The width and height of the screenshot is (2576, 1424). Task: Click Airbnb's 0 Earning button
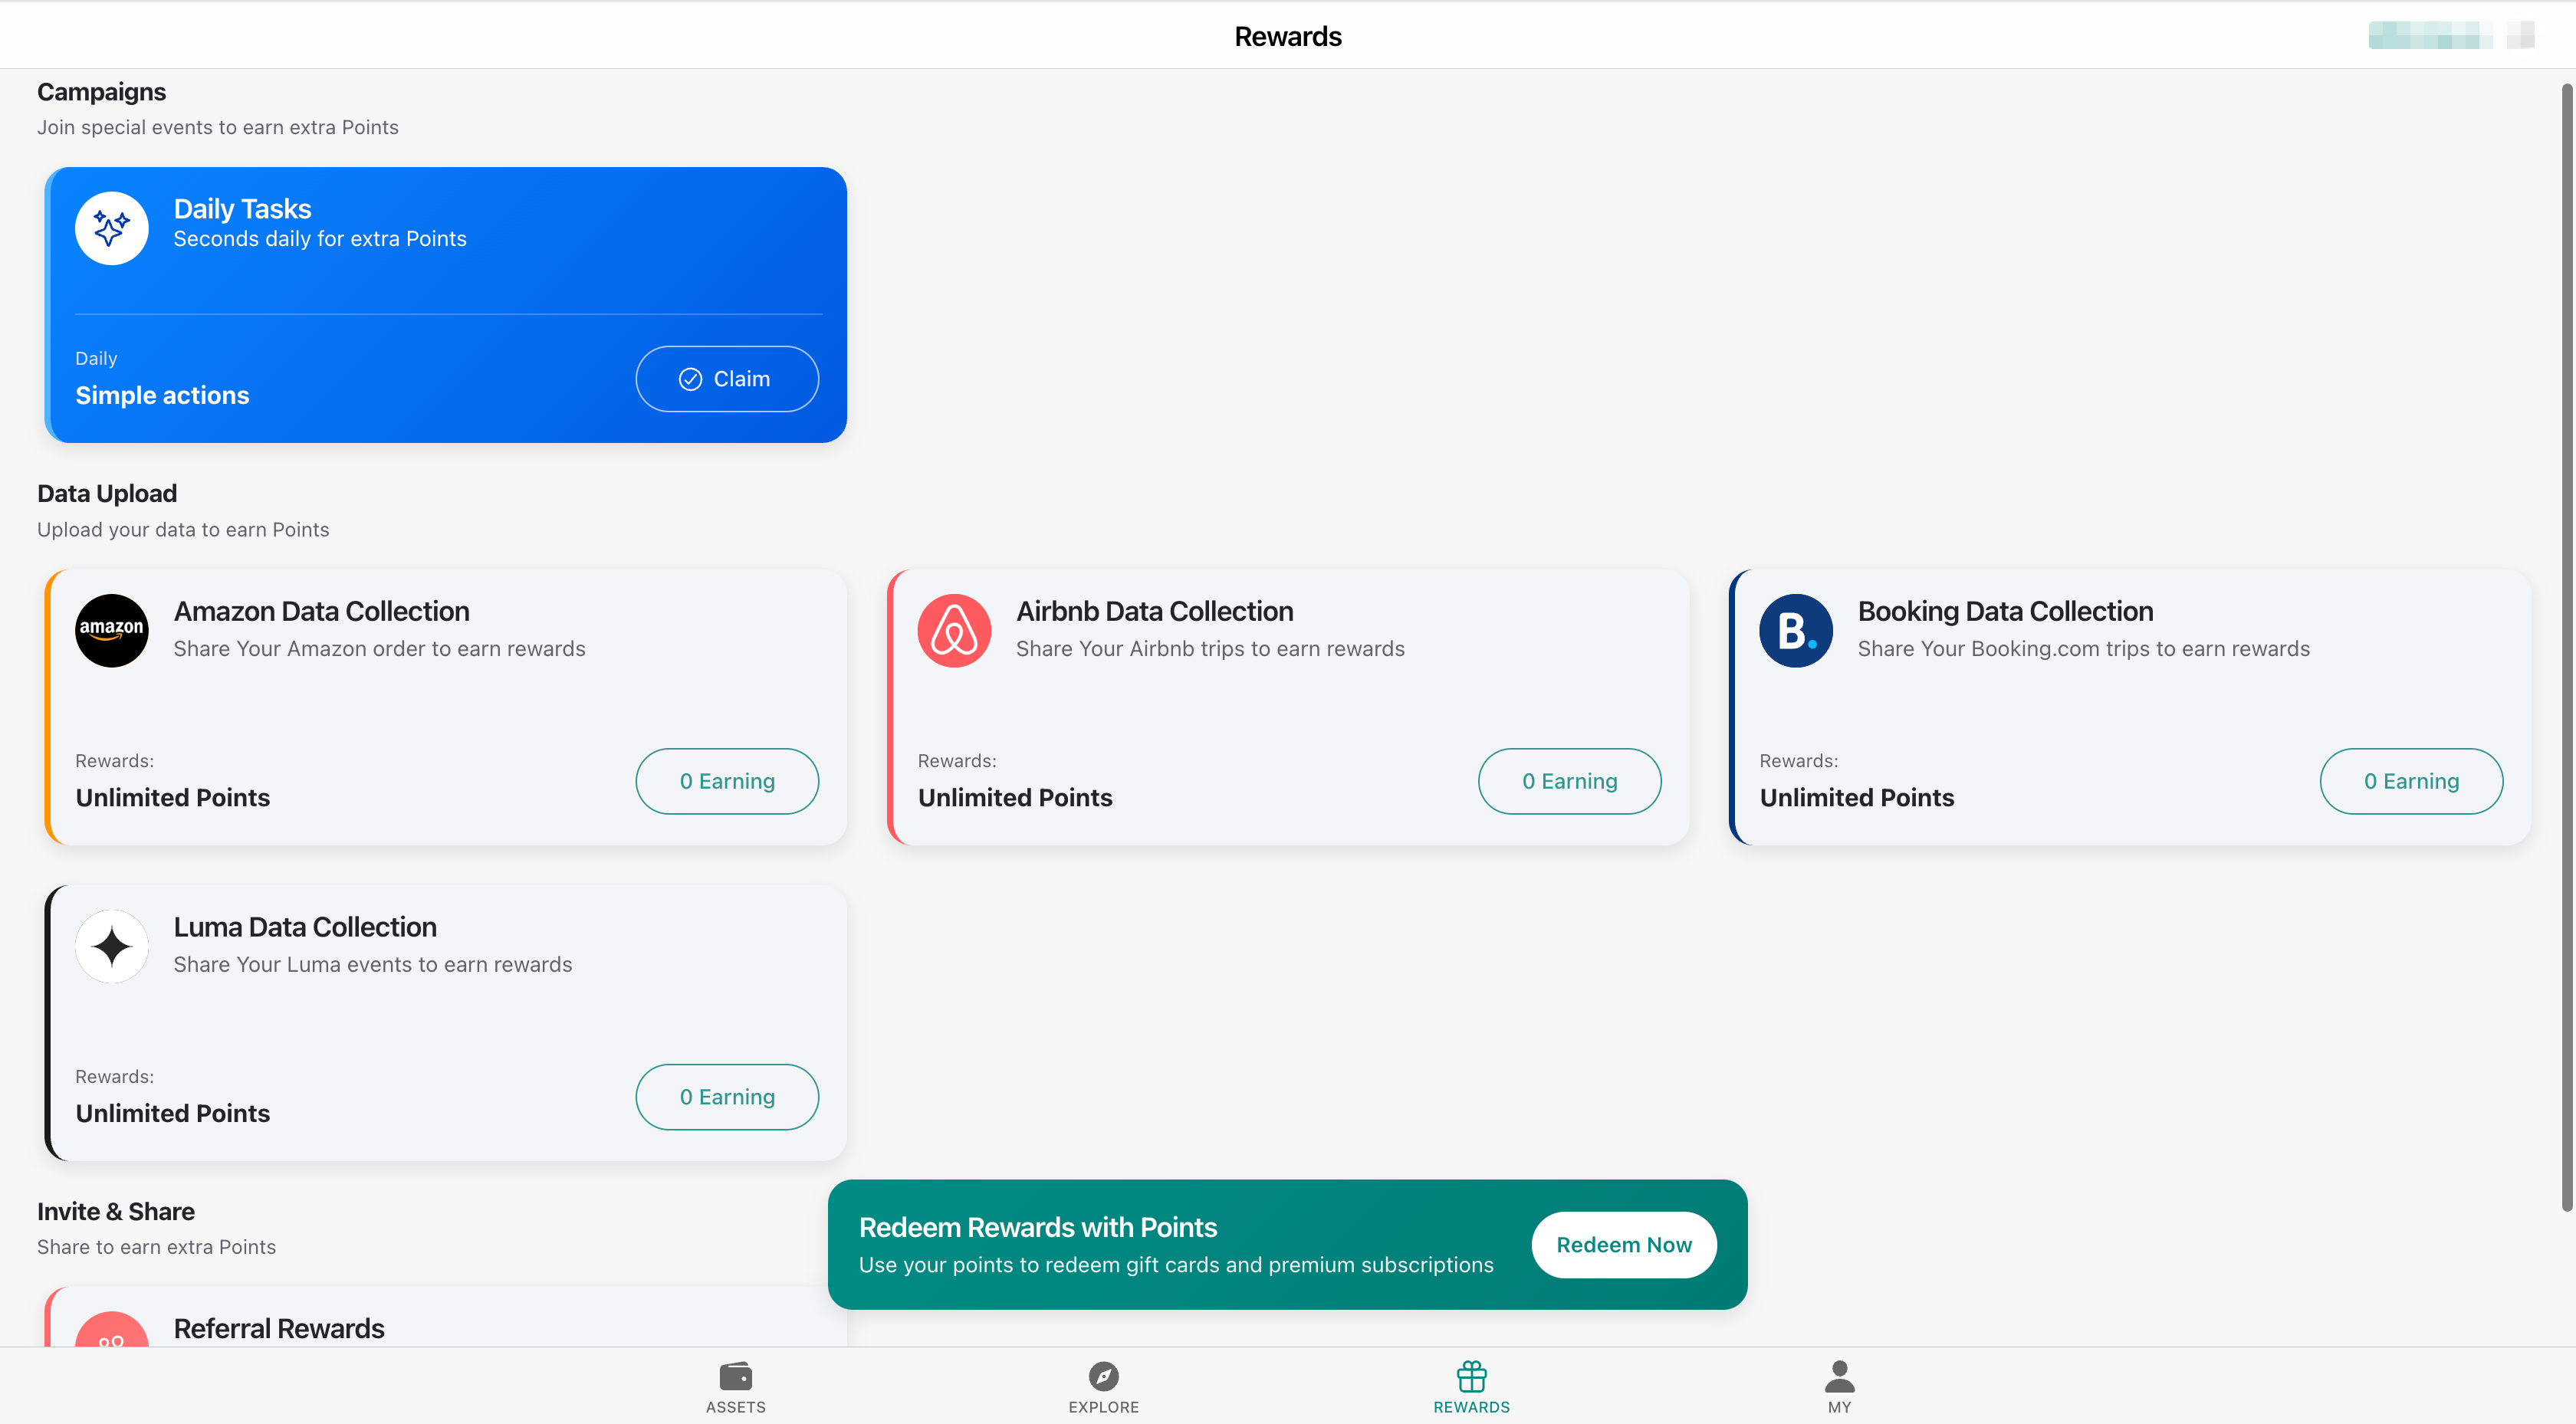(1569, 781)
